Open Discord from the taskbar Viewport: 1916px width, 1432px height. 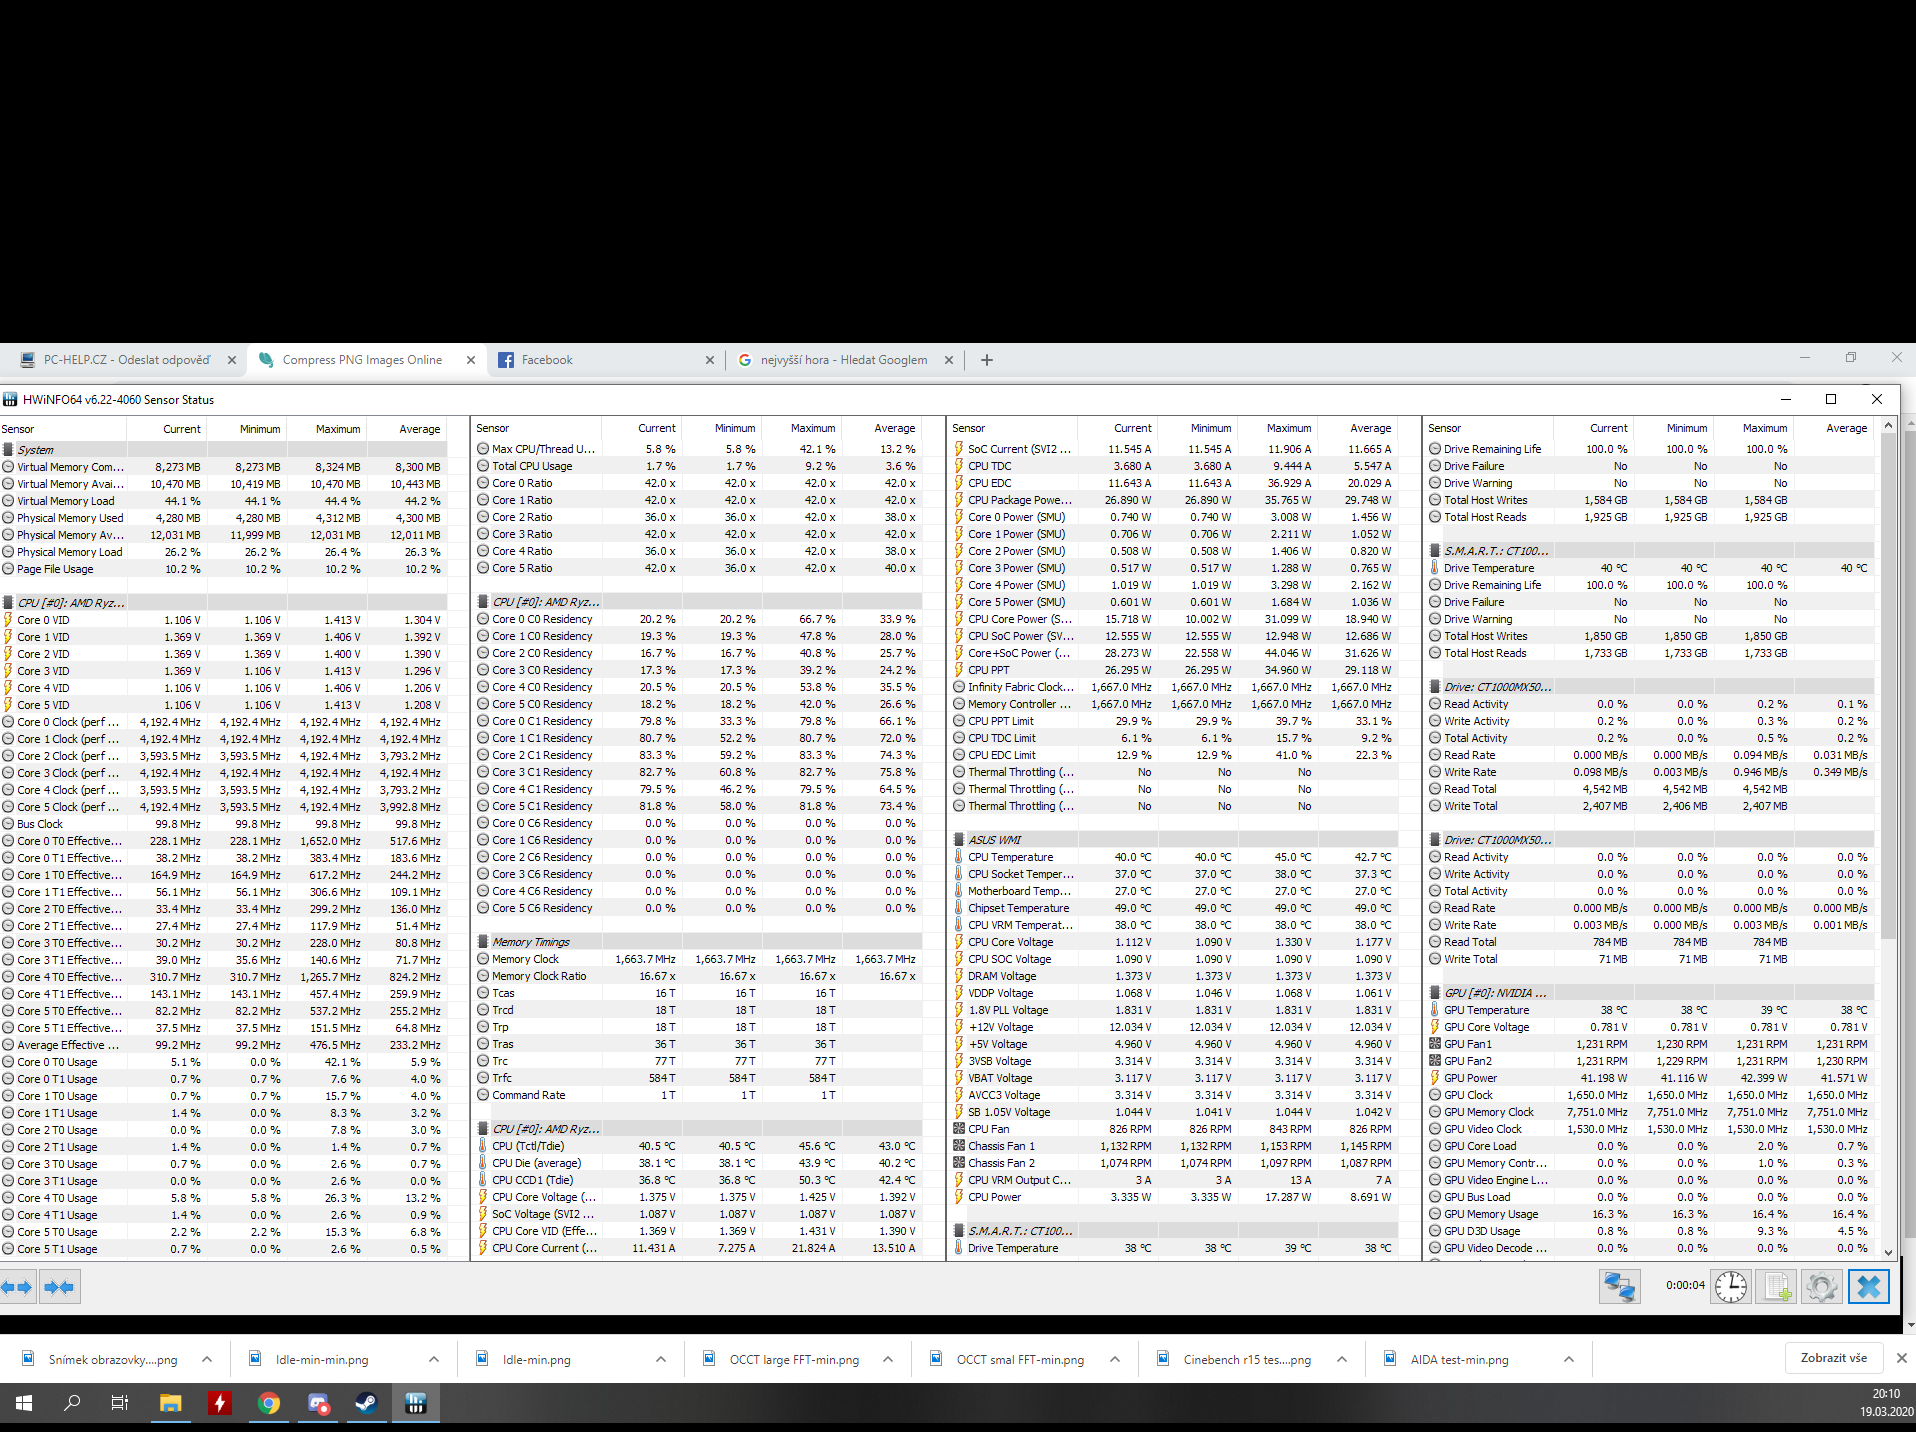click(318, 1403)
